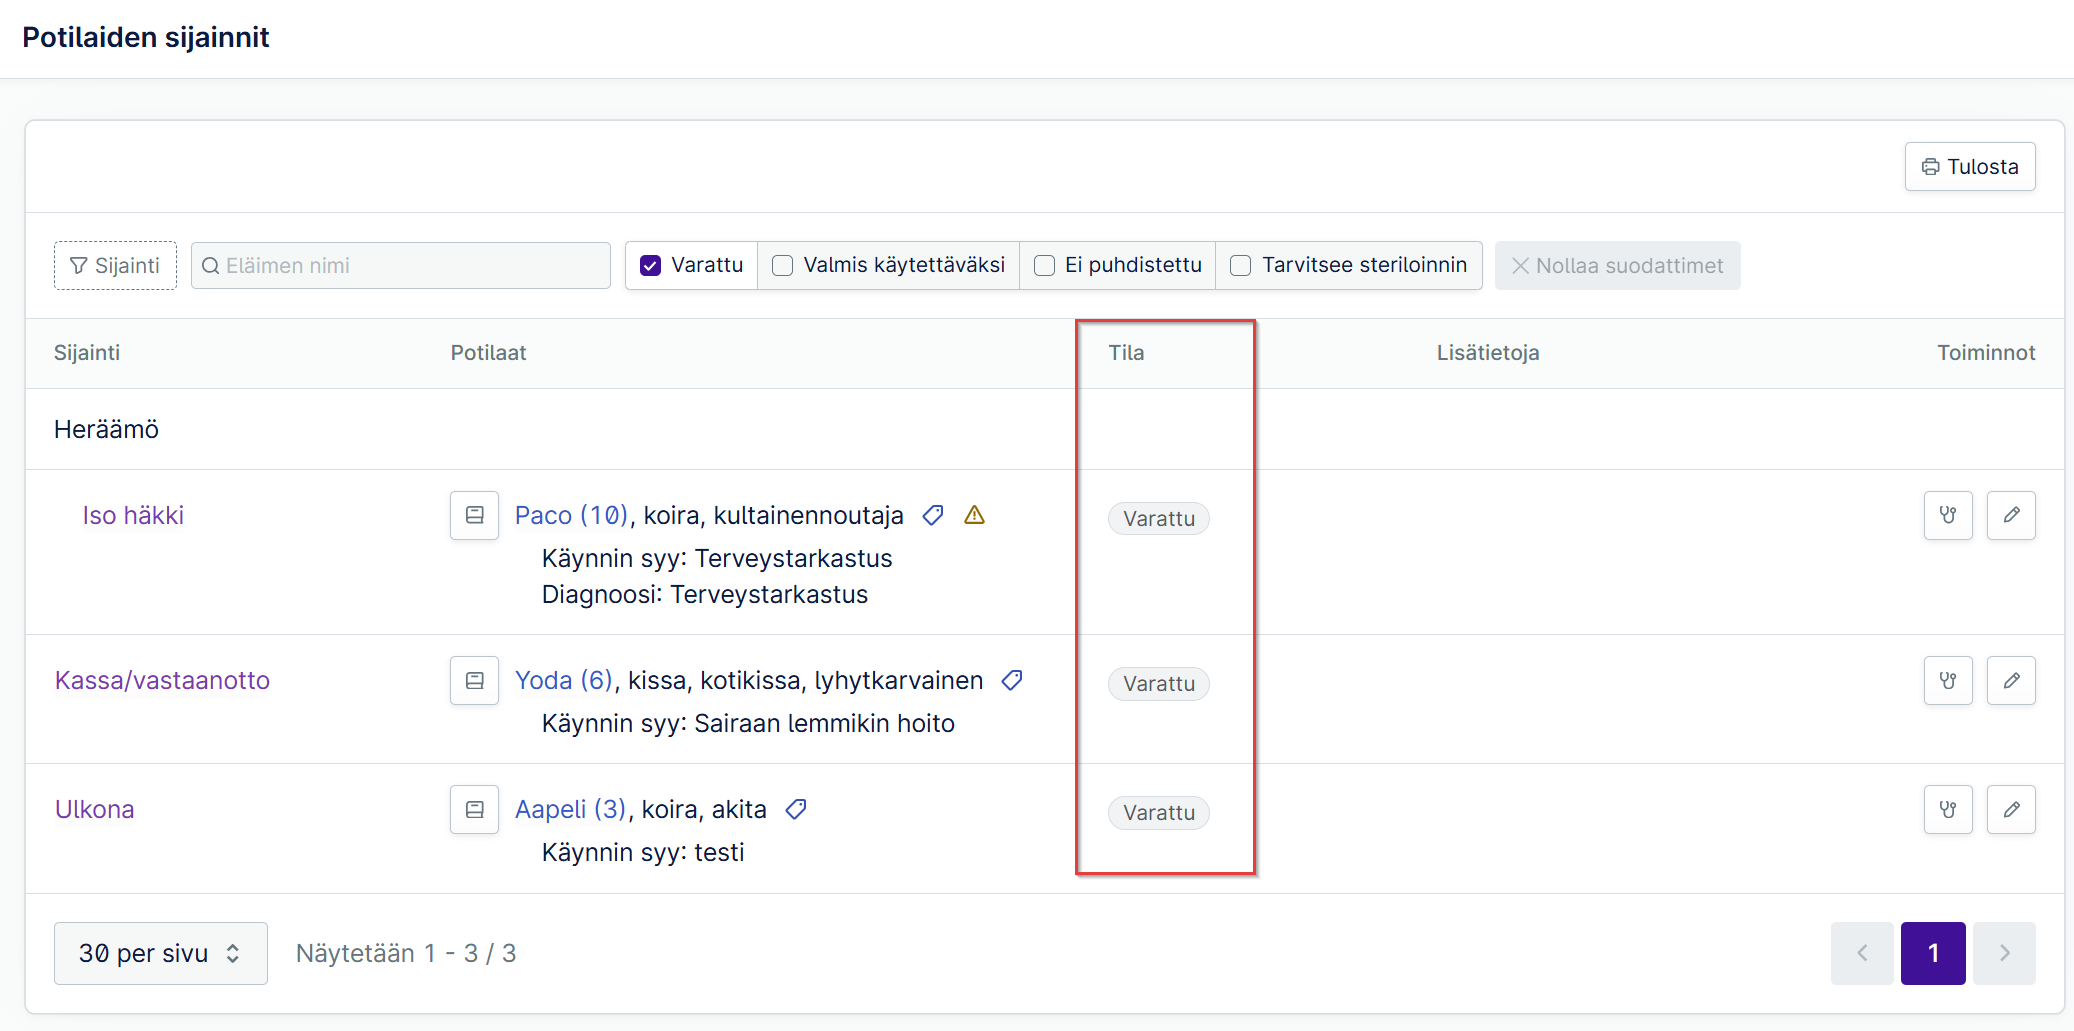This screenshot has width=2074, height=1031.
Task: Select page 1 in pagination
Action: pyautogui.click(x=1933, y=953)
